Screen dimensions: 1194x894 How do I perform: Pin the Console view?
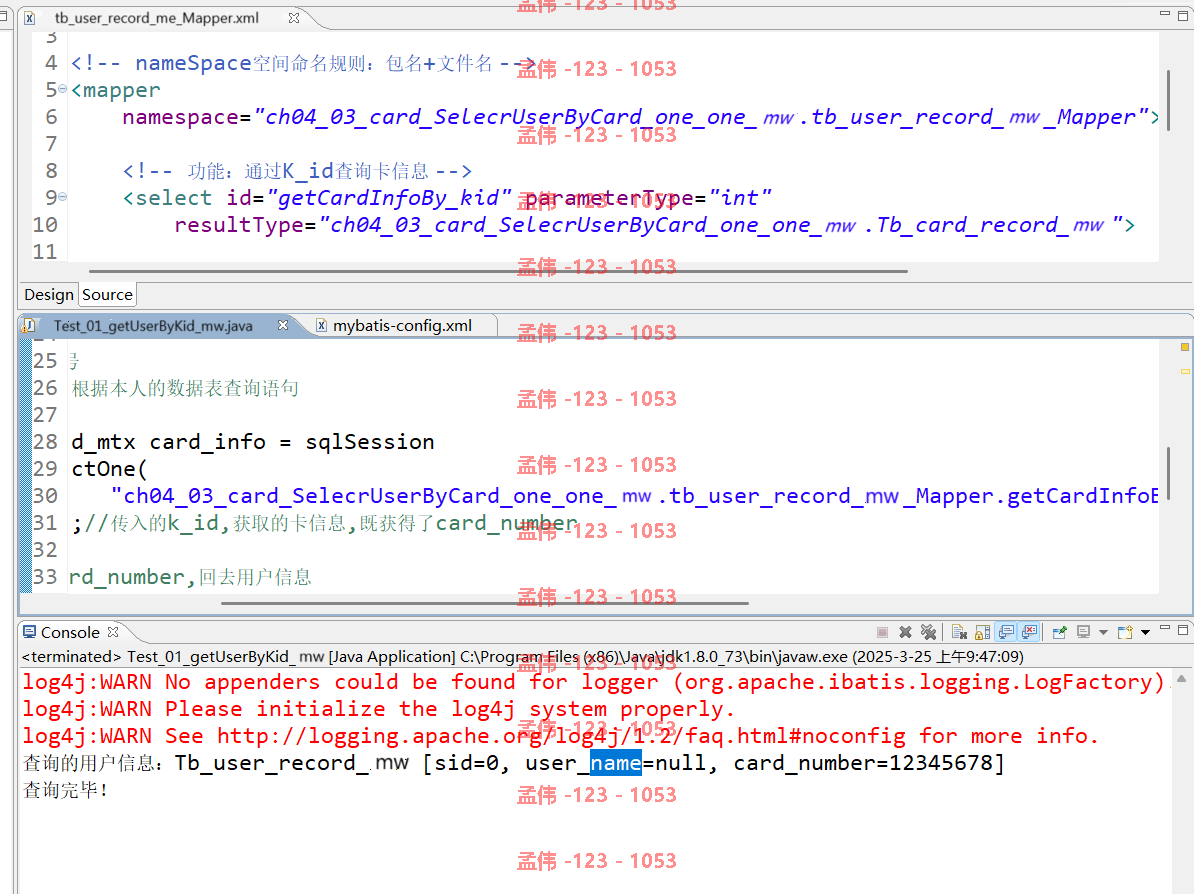pyautogui.click(x=1059, y=632)
